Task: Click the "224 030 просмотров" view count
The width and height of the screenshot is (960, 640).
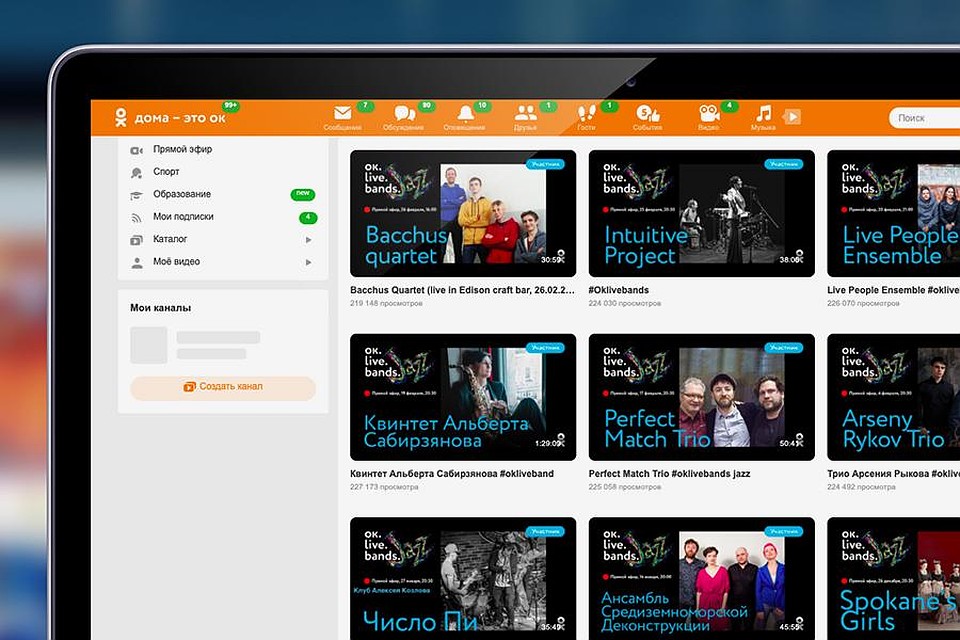Action: tap(624, 303)
